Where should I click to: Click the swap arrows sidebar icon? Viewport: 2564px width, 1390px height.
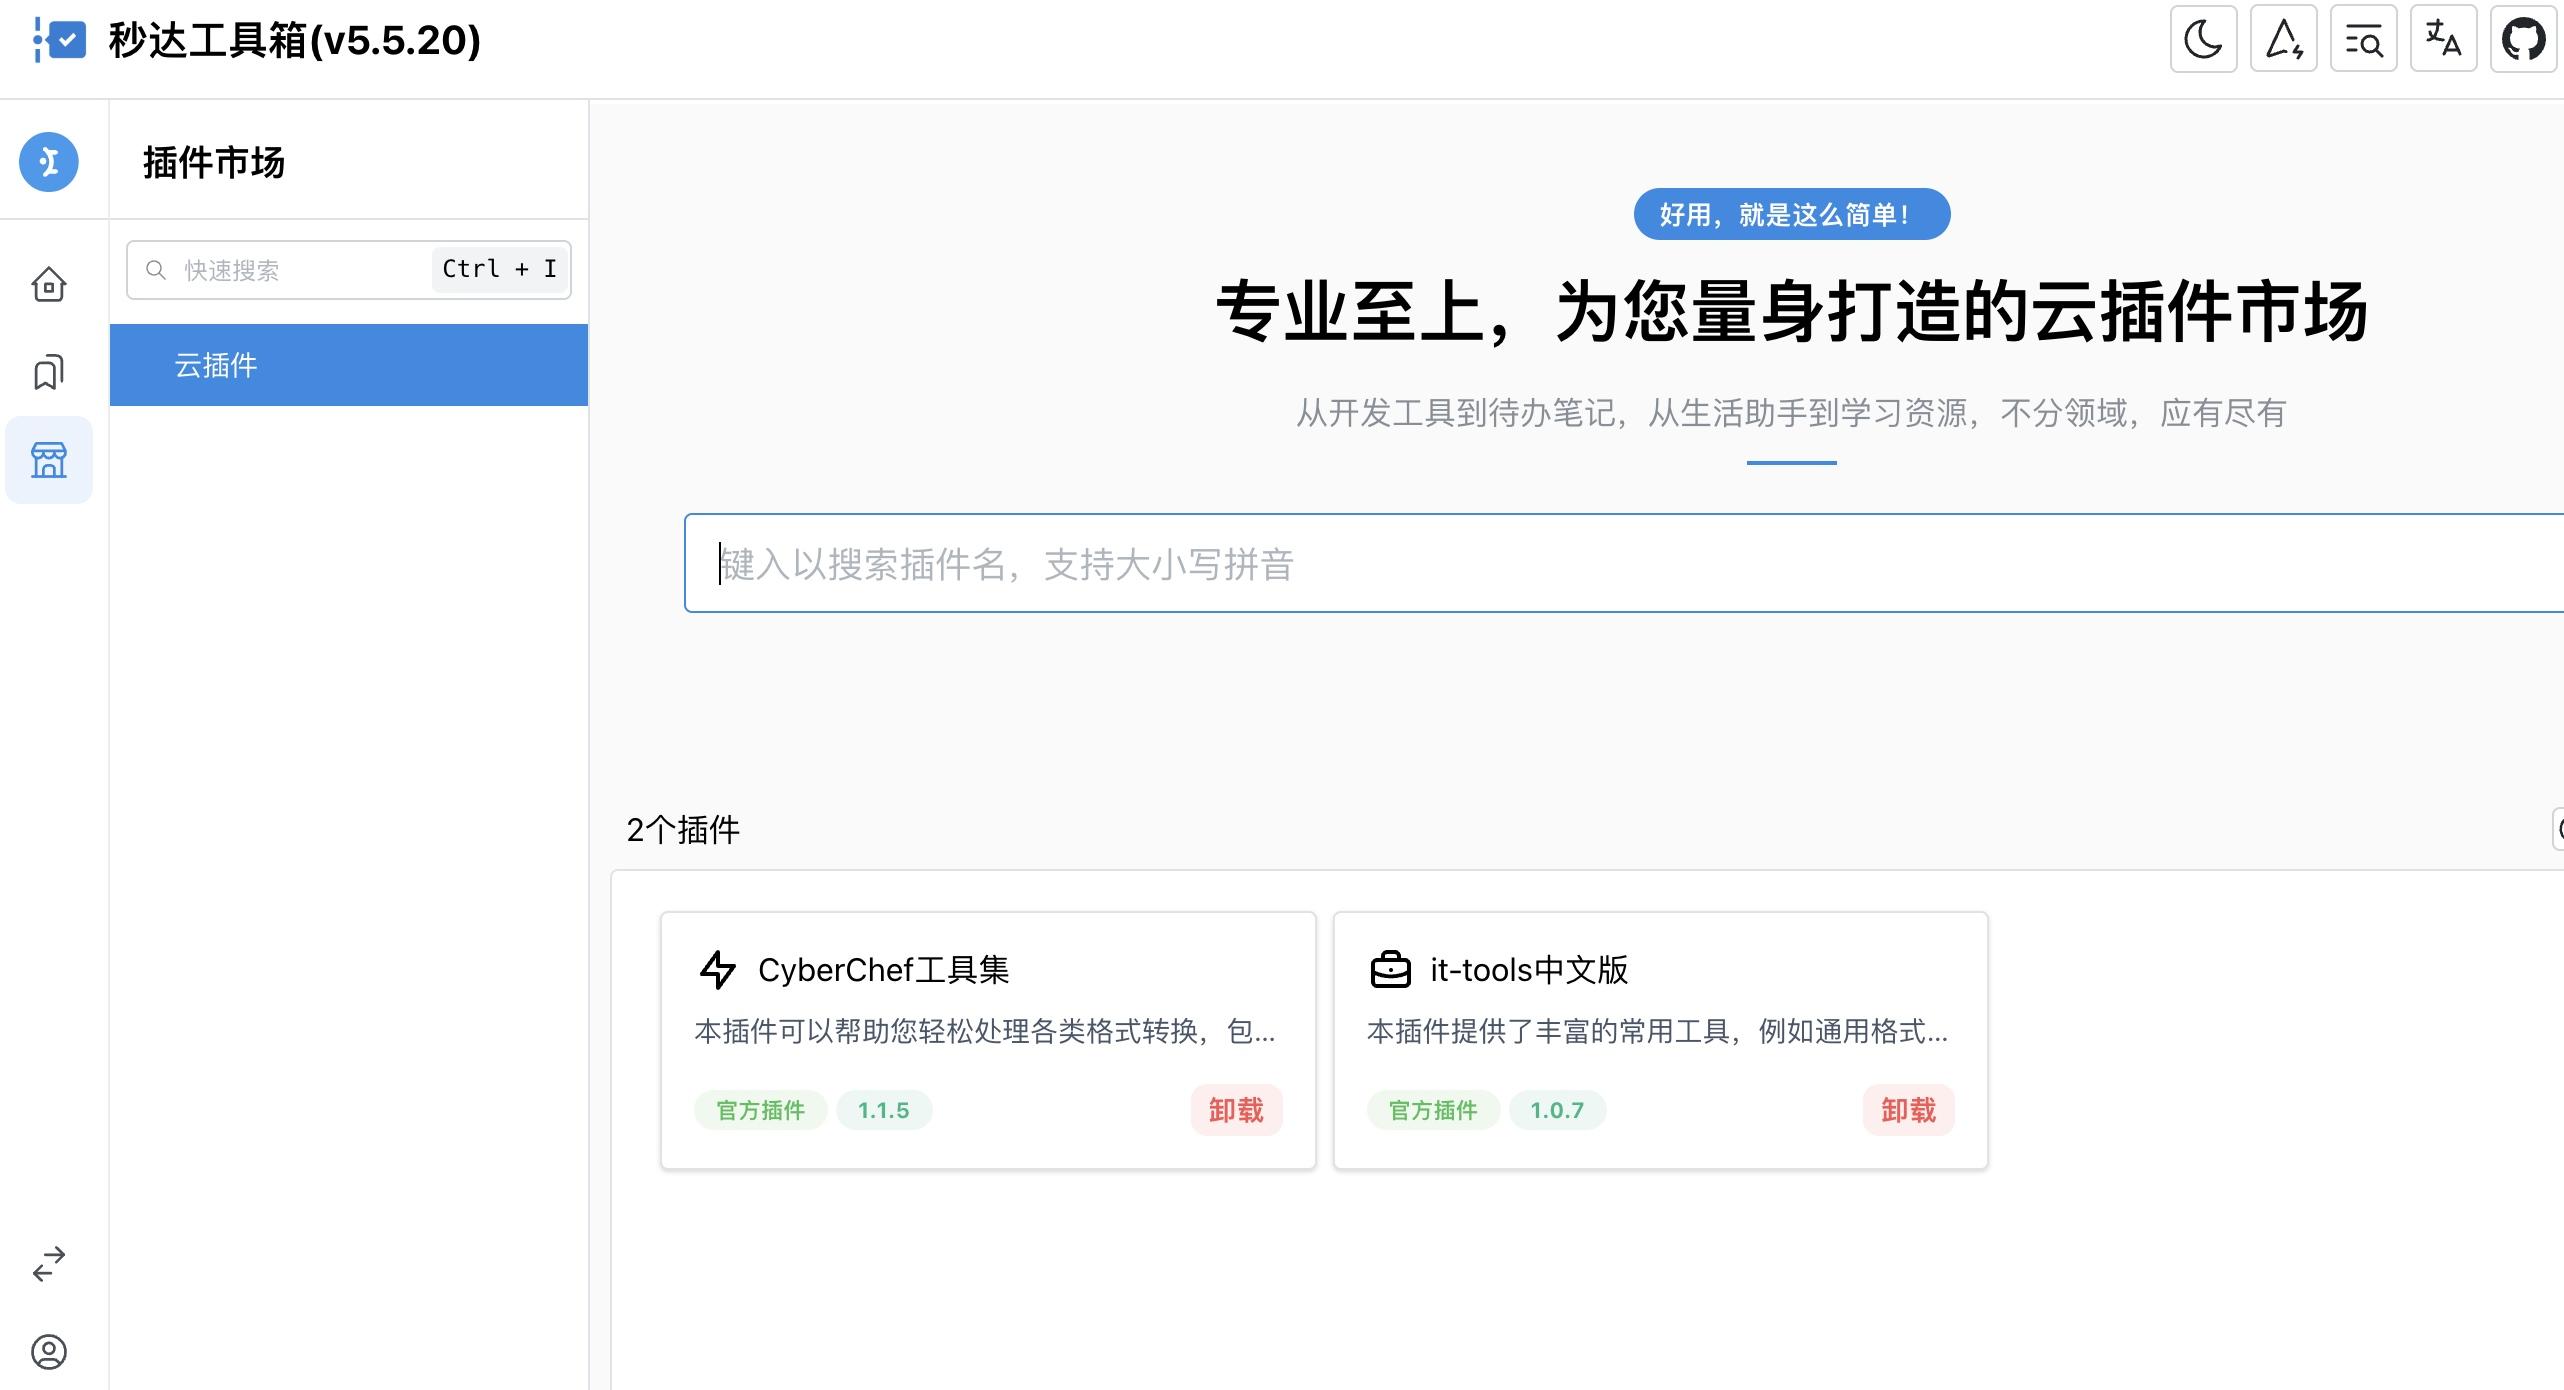click(49, 1264)
